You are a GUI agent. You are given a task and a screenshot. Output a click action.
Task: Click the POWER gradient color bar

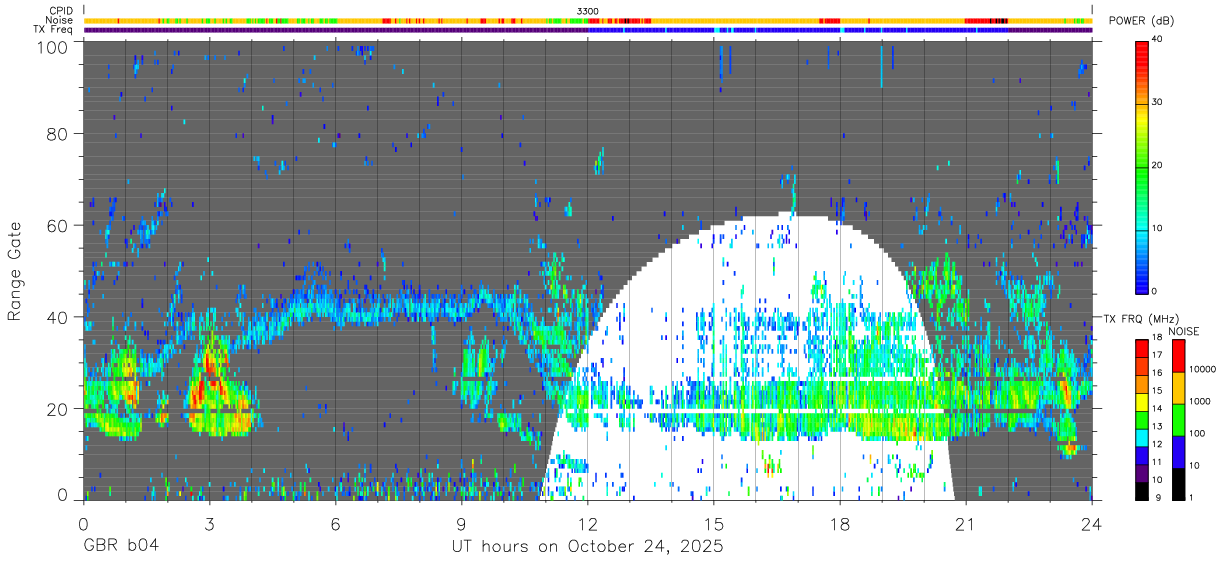tap(1141, 166)
